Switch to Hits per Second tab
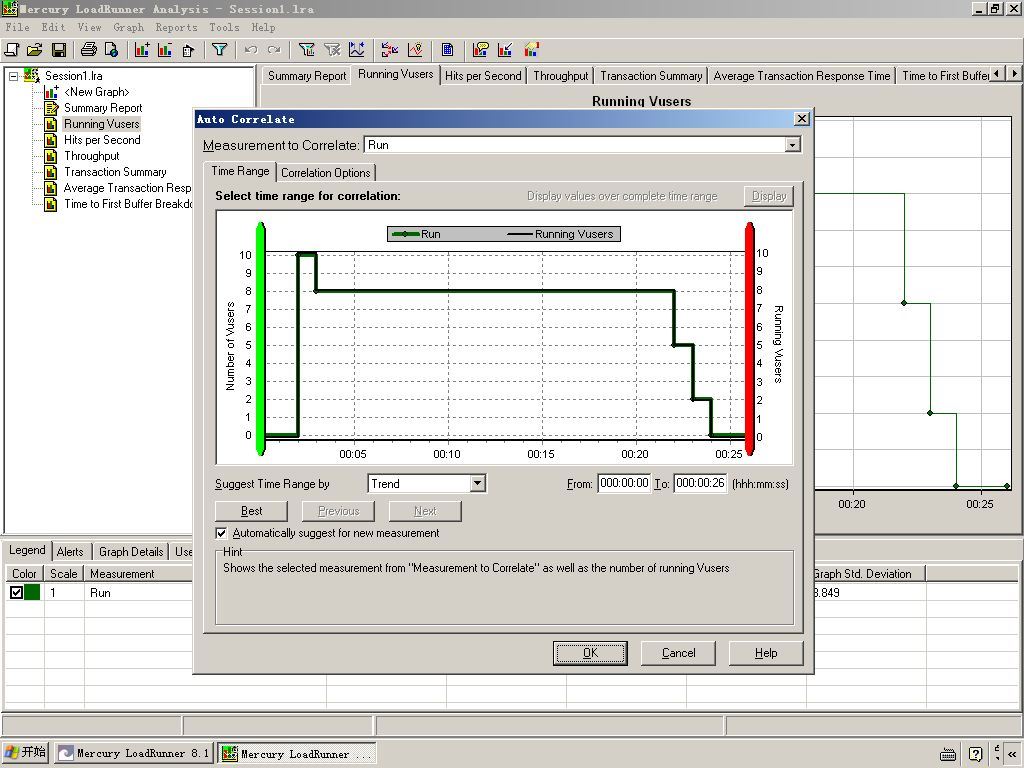Image resolution: width=1024 pixels, height=768 pixels. pos(483,76)
